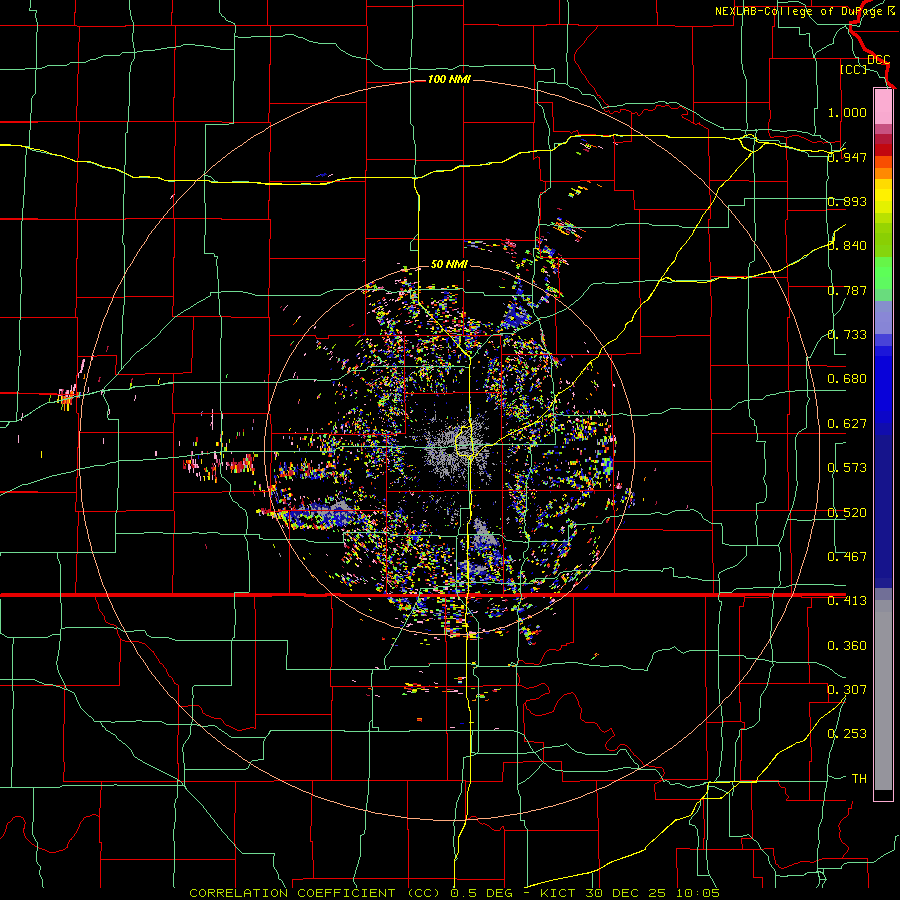Image resolution: width=900 pixels, height=900 pixels.
Task: Click the 50 NMI range ring label
Action: click(449, 264)
